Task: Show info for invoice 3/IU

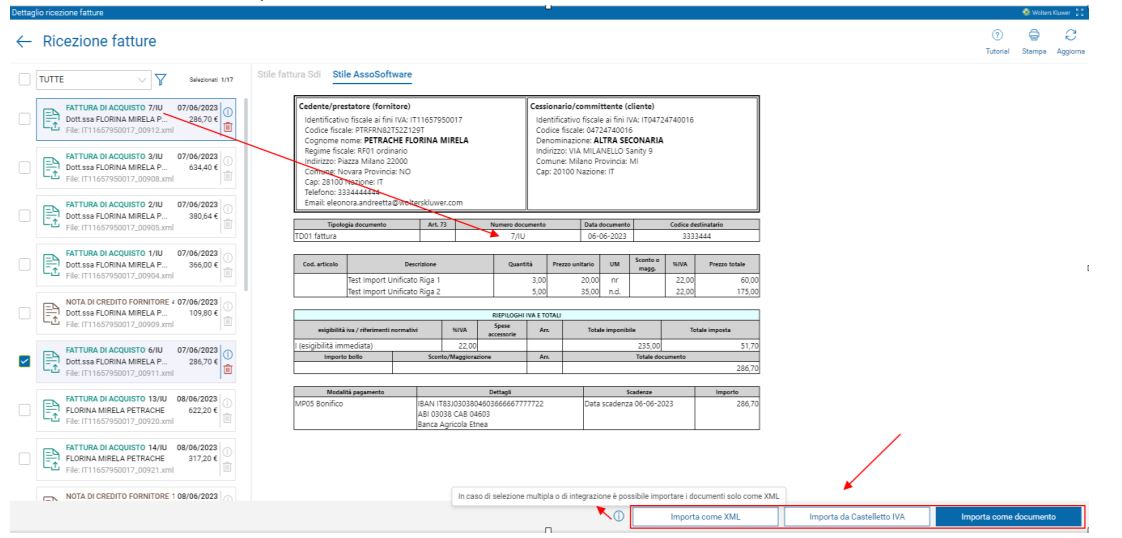Action: (228, 161)
